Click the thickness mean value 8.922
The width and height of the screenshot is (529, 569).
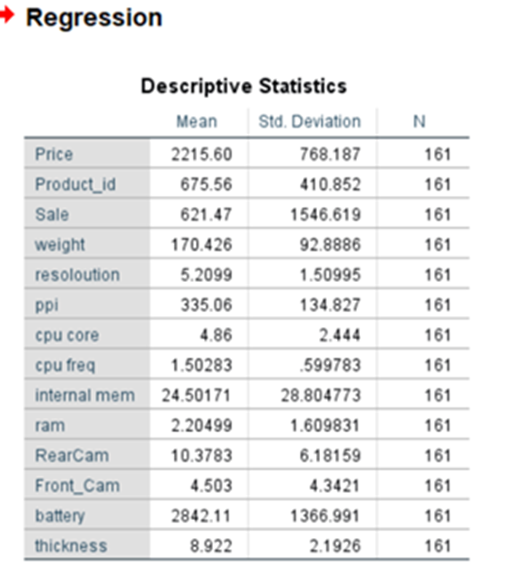click(211, 546)
